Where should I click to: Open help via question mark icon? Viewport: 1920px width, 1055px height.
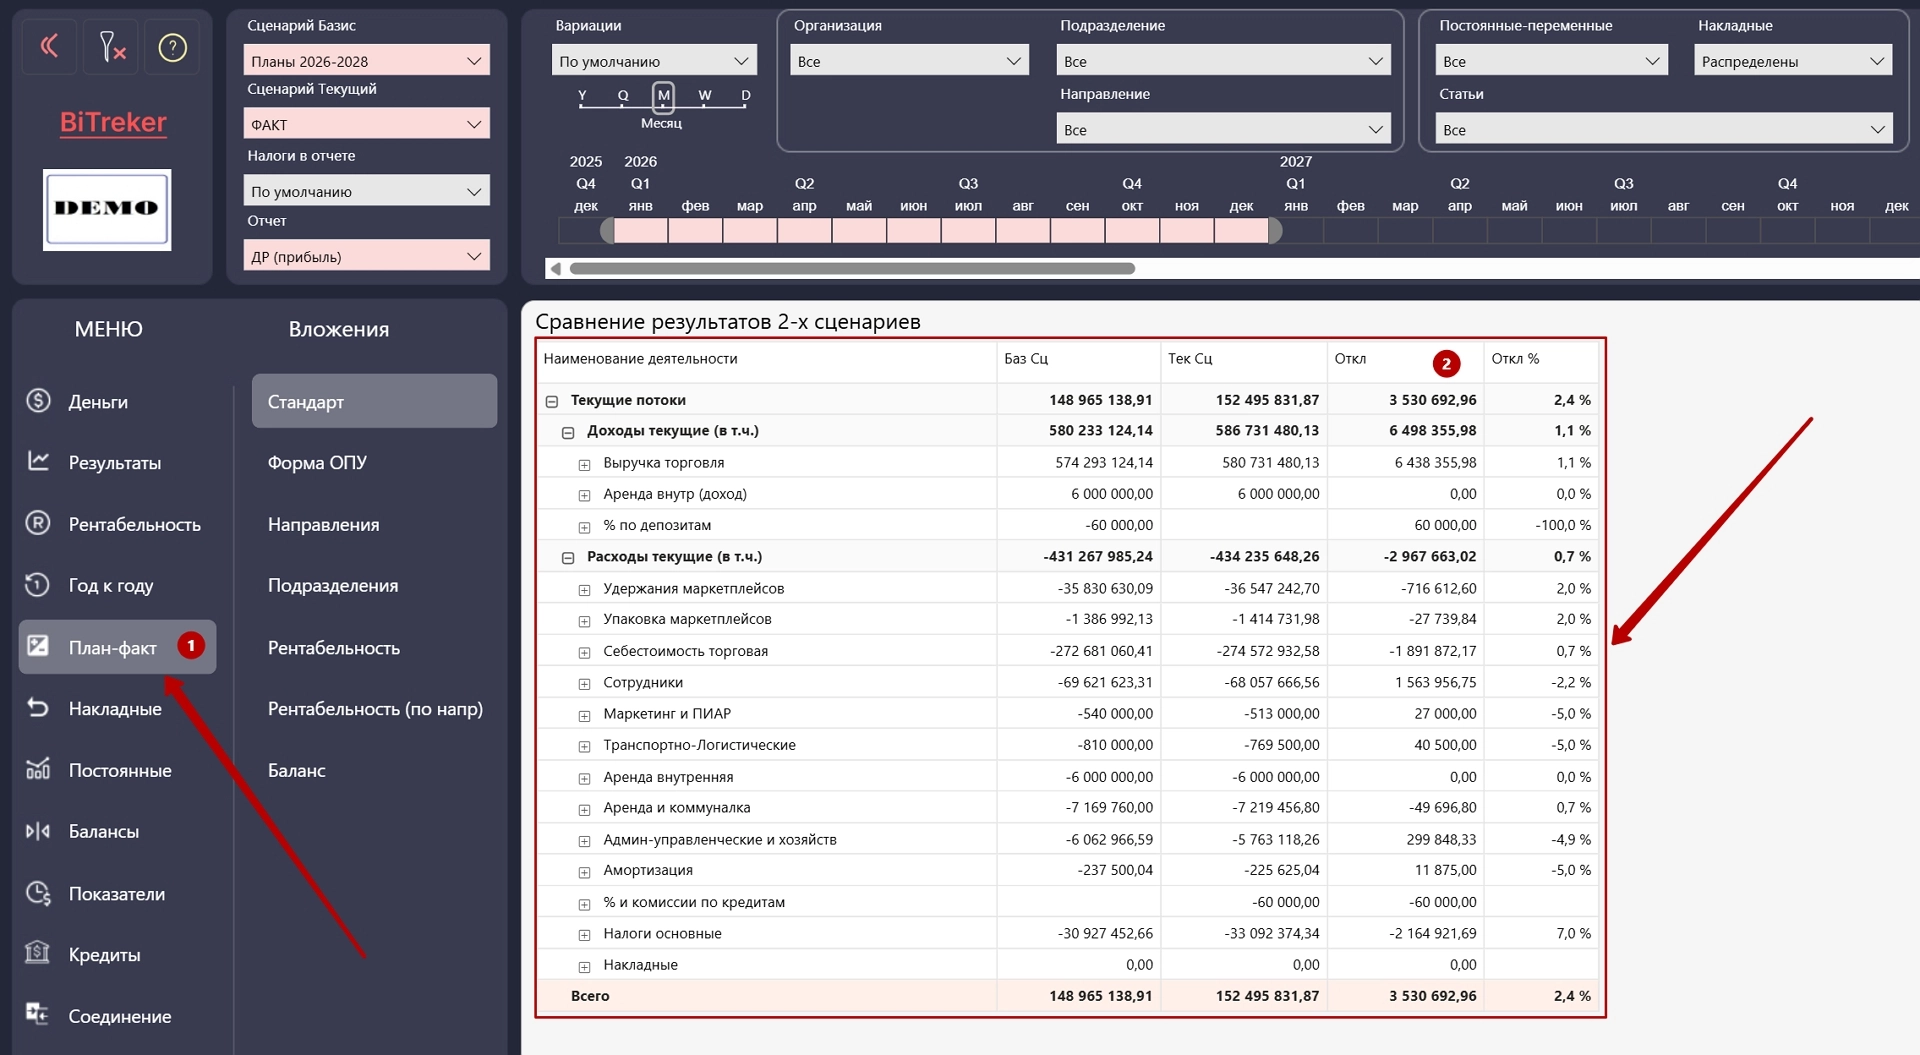tap(172, 46)
